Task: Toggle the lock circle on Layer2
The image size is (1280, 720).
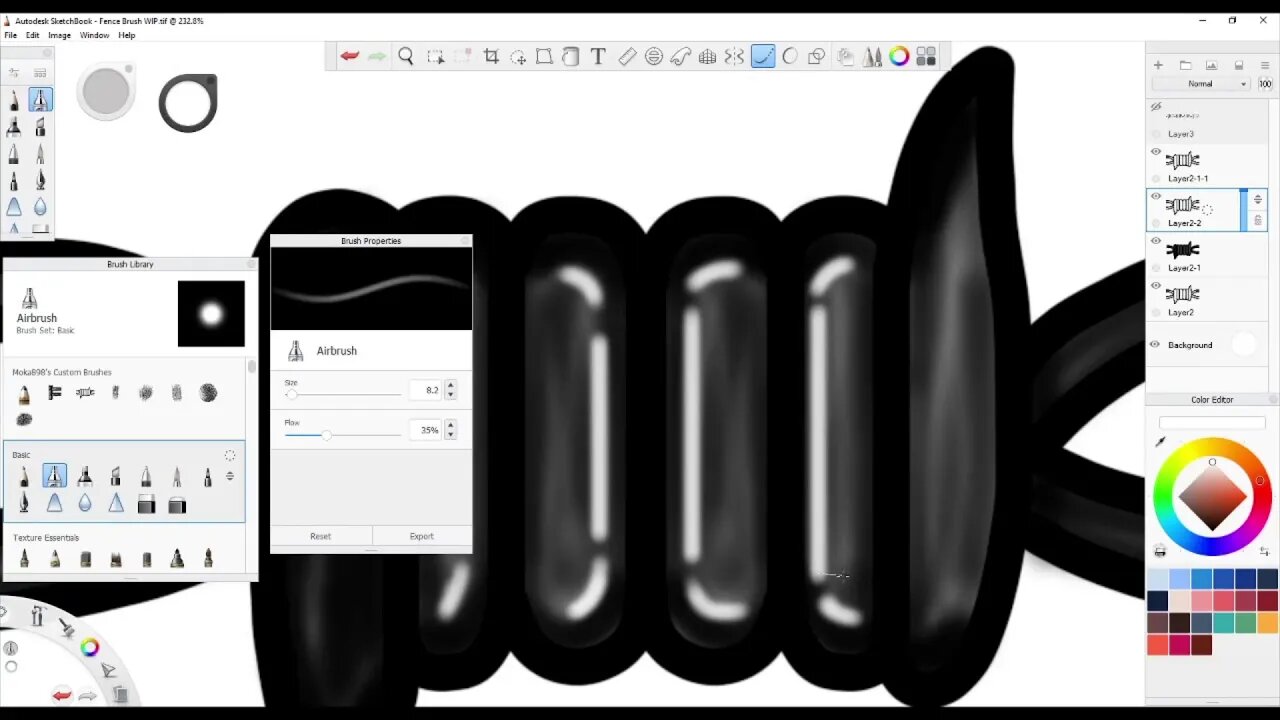Action: pyautogui.click(x=1157, y=312)
